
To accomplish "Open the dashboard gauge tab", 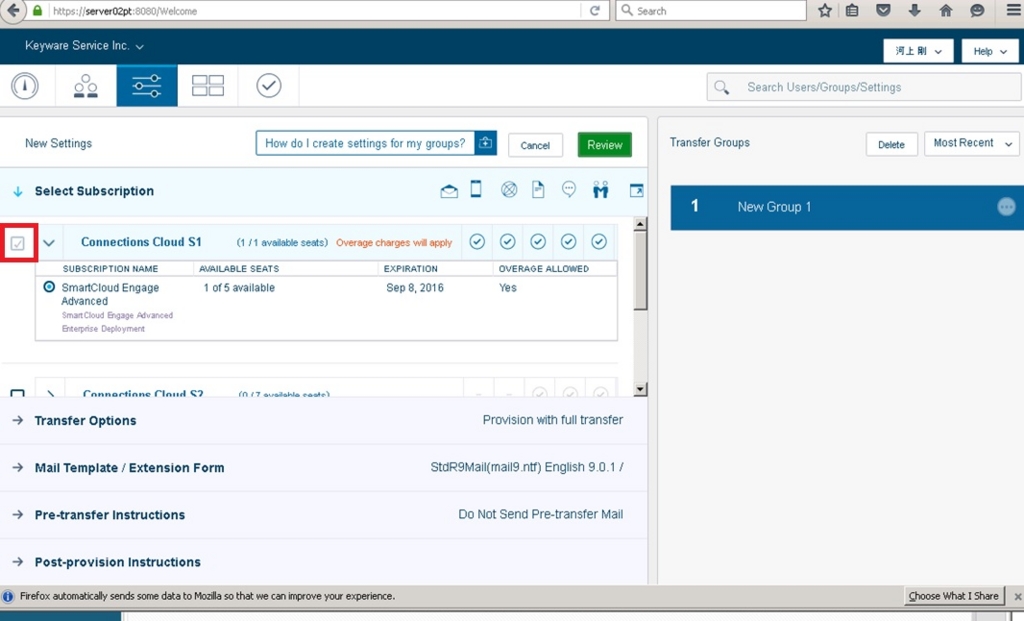I will point(25,86).
